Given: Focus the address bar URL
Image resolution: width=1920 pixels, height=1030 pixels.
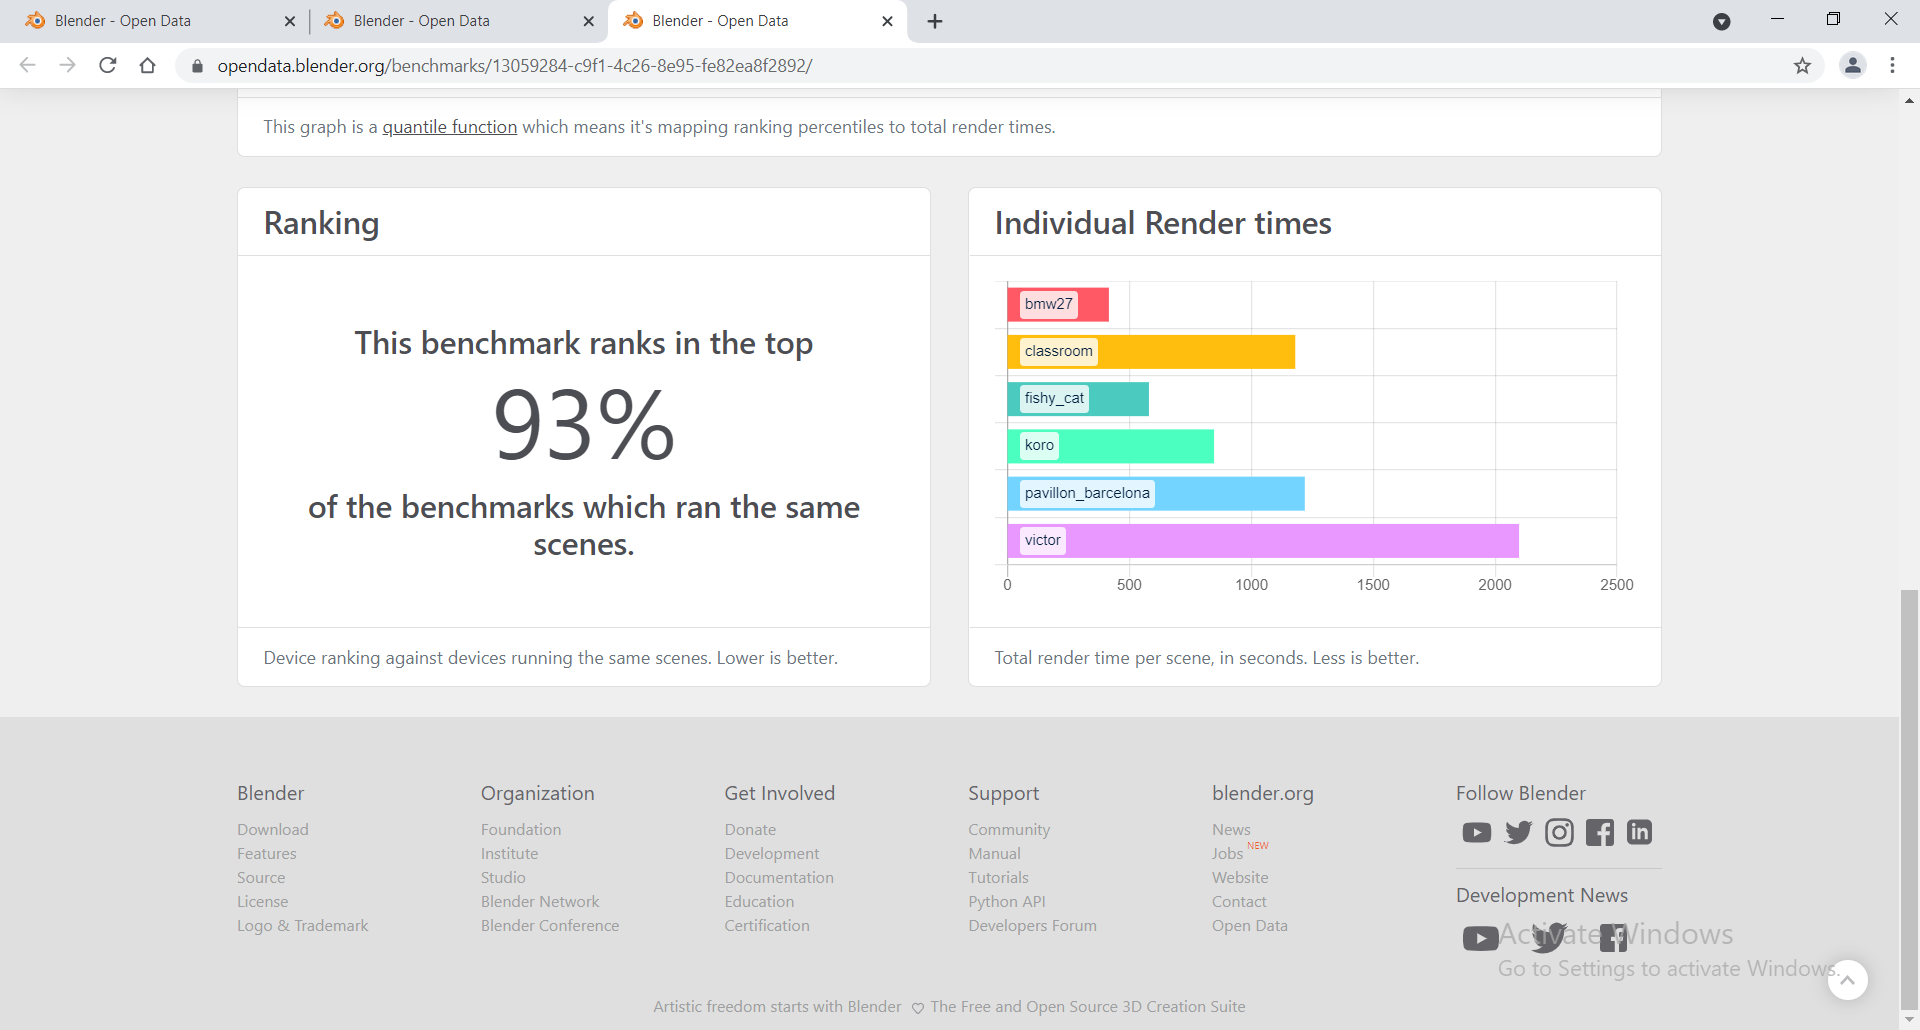Looking at the screenshot, I should pos(515,66).
